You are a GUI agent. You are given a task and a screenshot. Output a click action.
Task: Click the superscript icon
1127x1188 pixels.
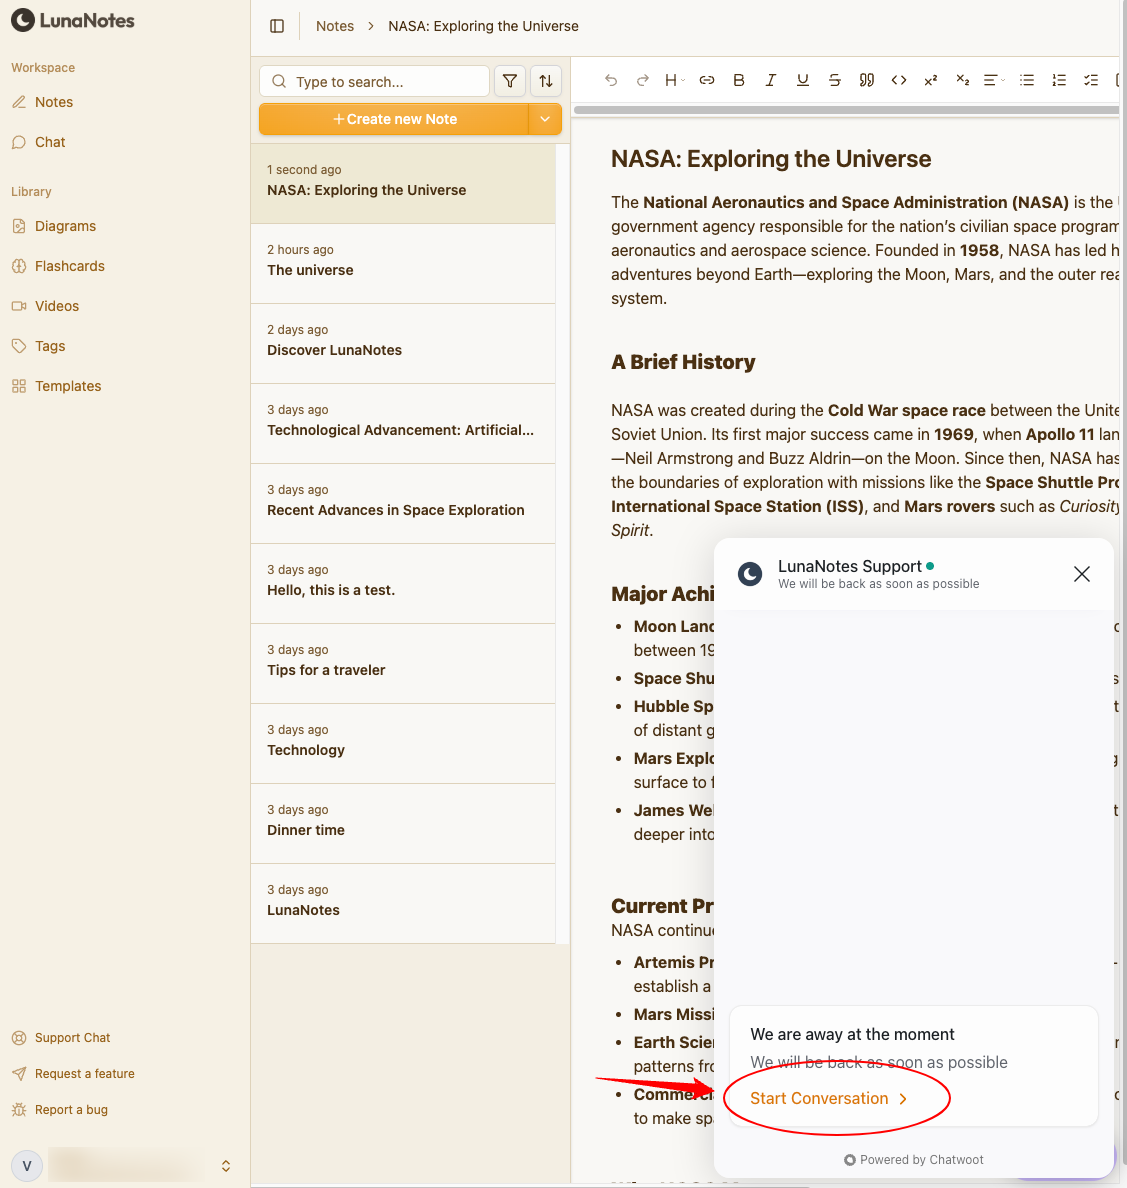(931, 80)
